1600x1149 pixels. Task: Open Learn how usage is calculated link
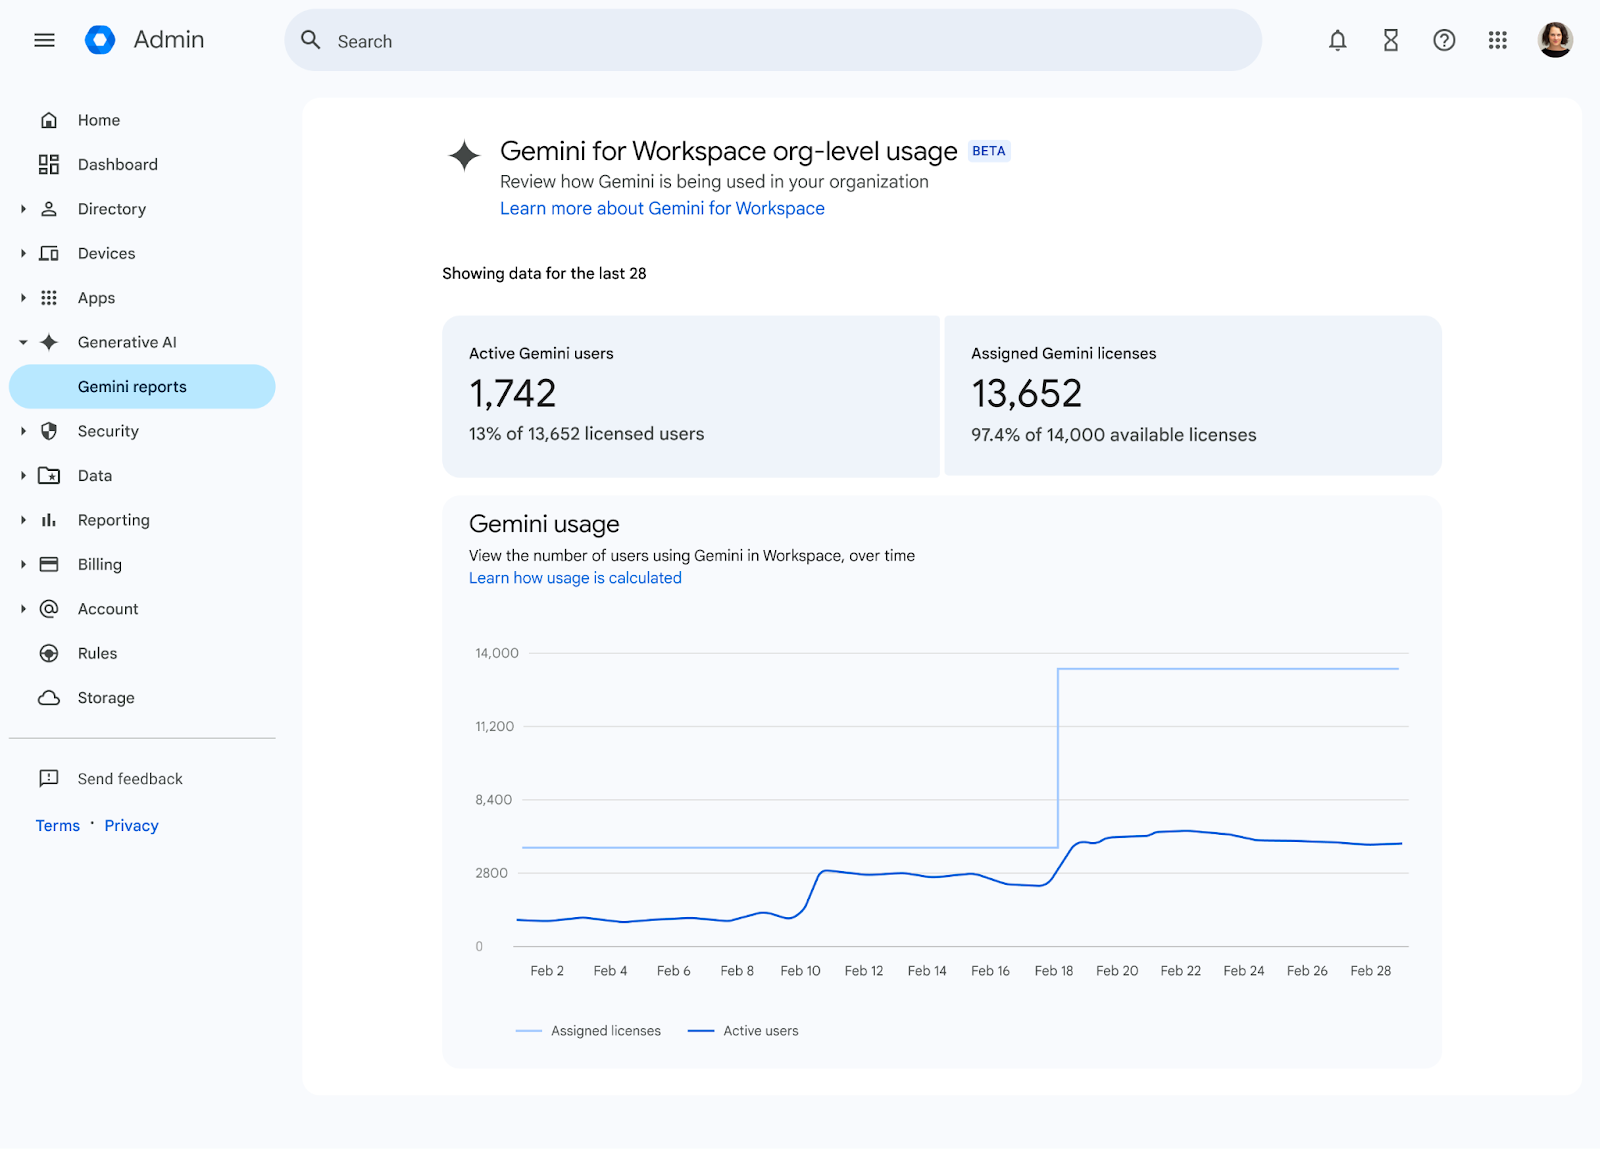(575, 578)
